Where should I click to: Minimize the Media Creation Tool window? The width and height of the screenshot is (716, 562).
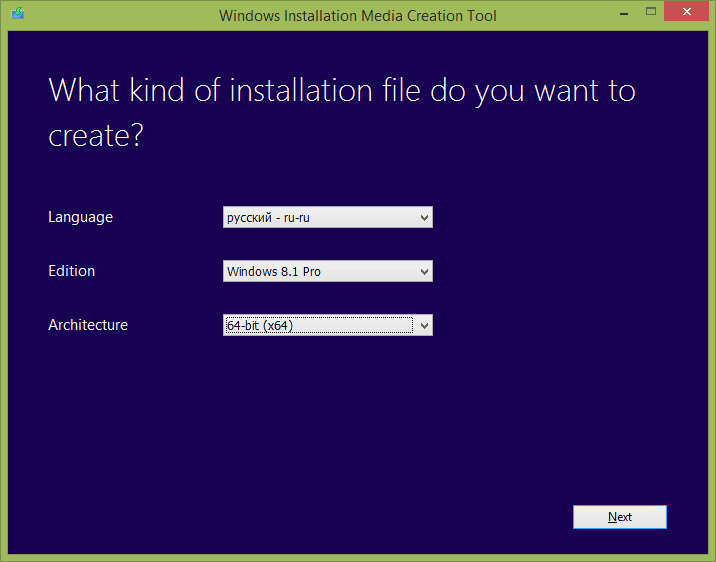624,13
